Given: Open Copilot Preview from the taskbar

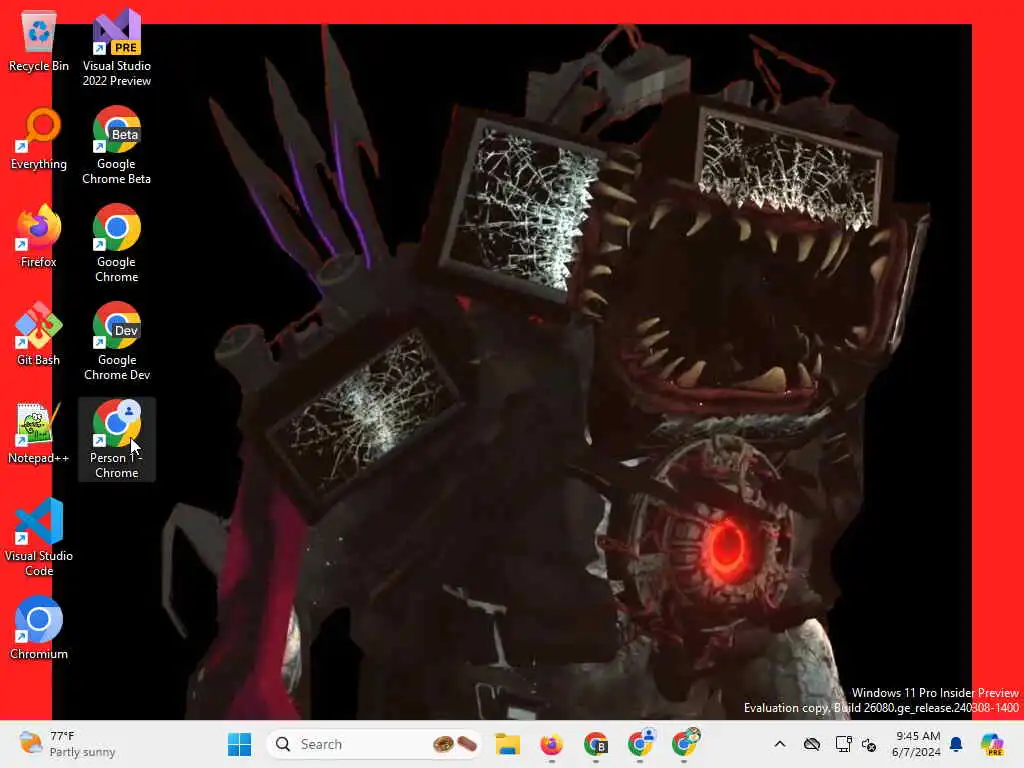Looking at the screenshot, I should click(993, 744).
